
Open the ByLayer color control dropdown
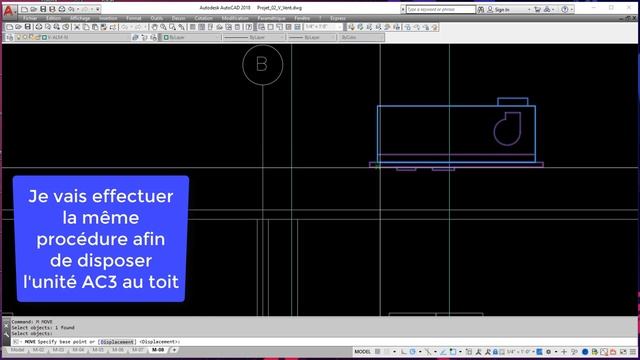point(191,38)
